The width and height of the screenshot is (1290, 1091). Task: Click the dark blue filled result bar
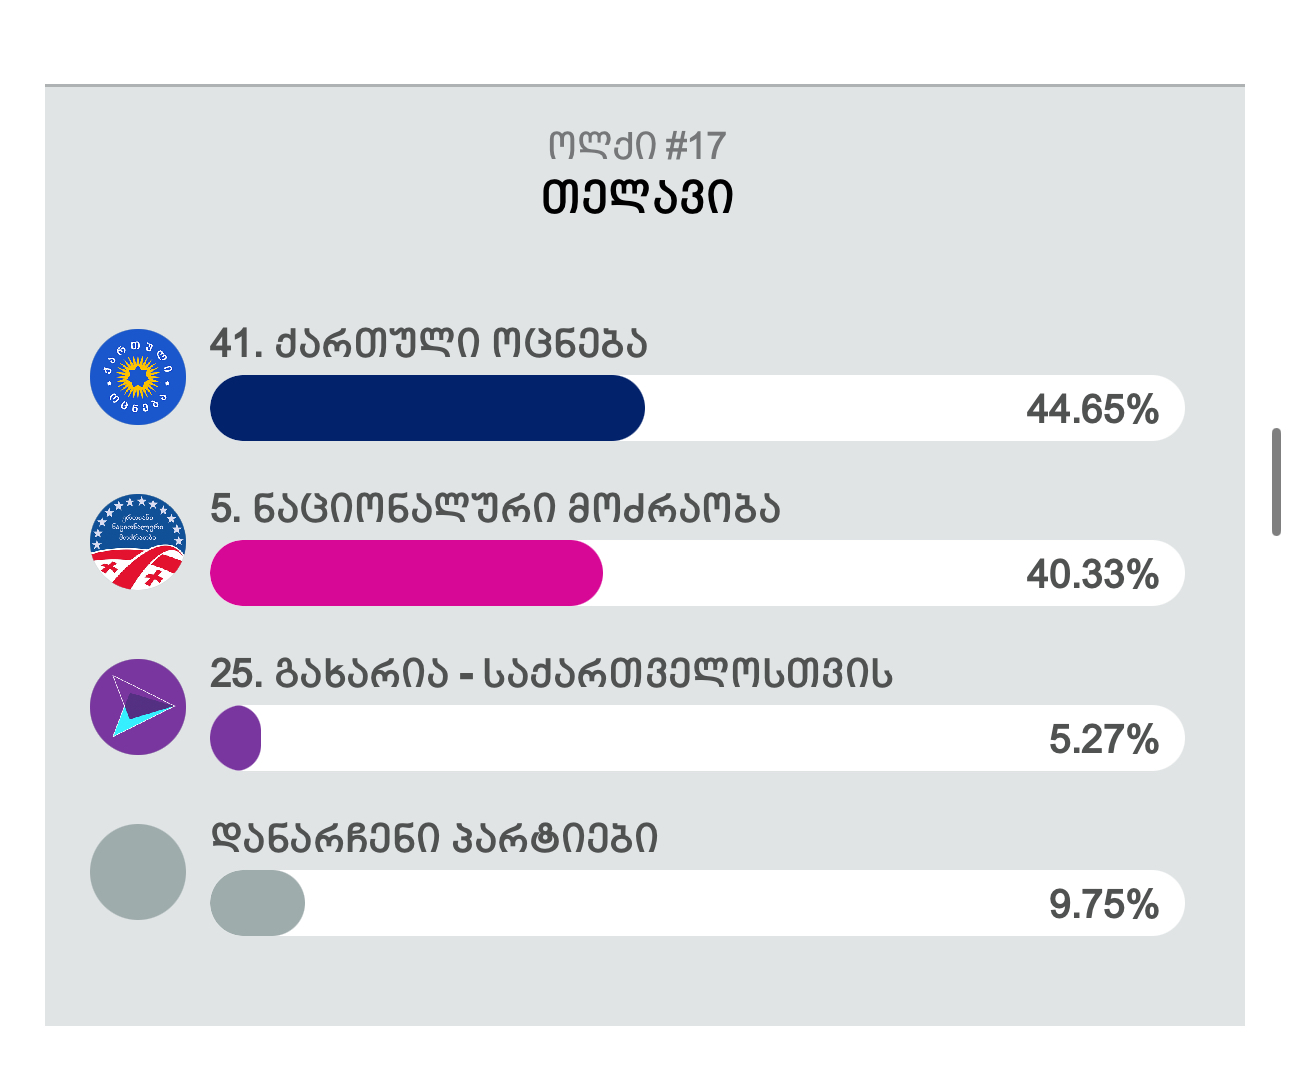point(427,408)
